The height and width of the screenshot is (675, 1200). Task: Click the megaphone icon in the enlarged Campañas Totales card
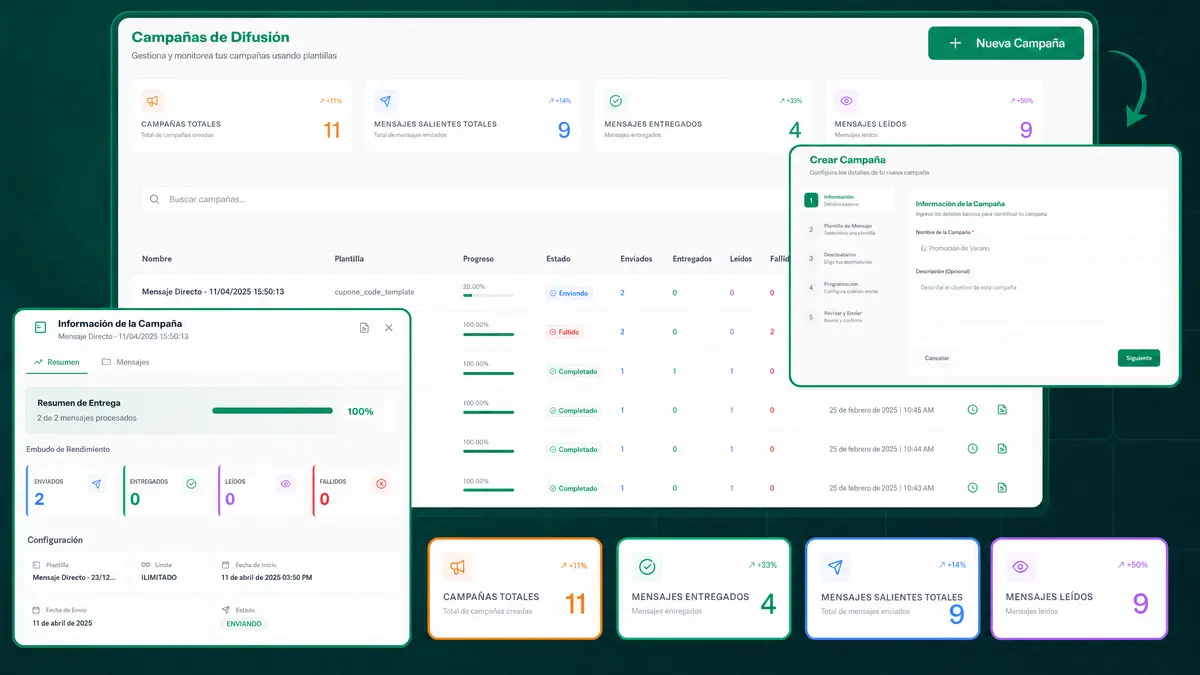[x=457, y=567]
